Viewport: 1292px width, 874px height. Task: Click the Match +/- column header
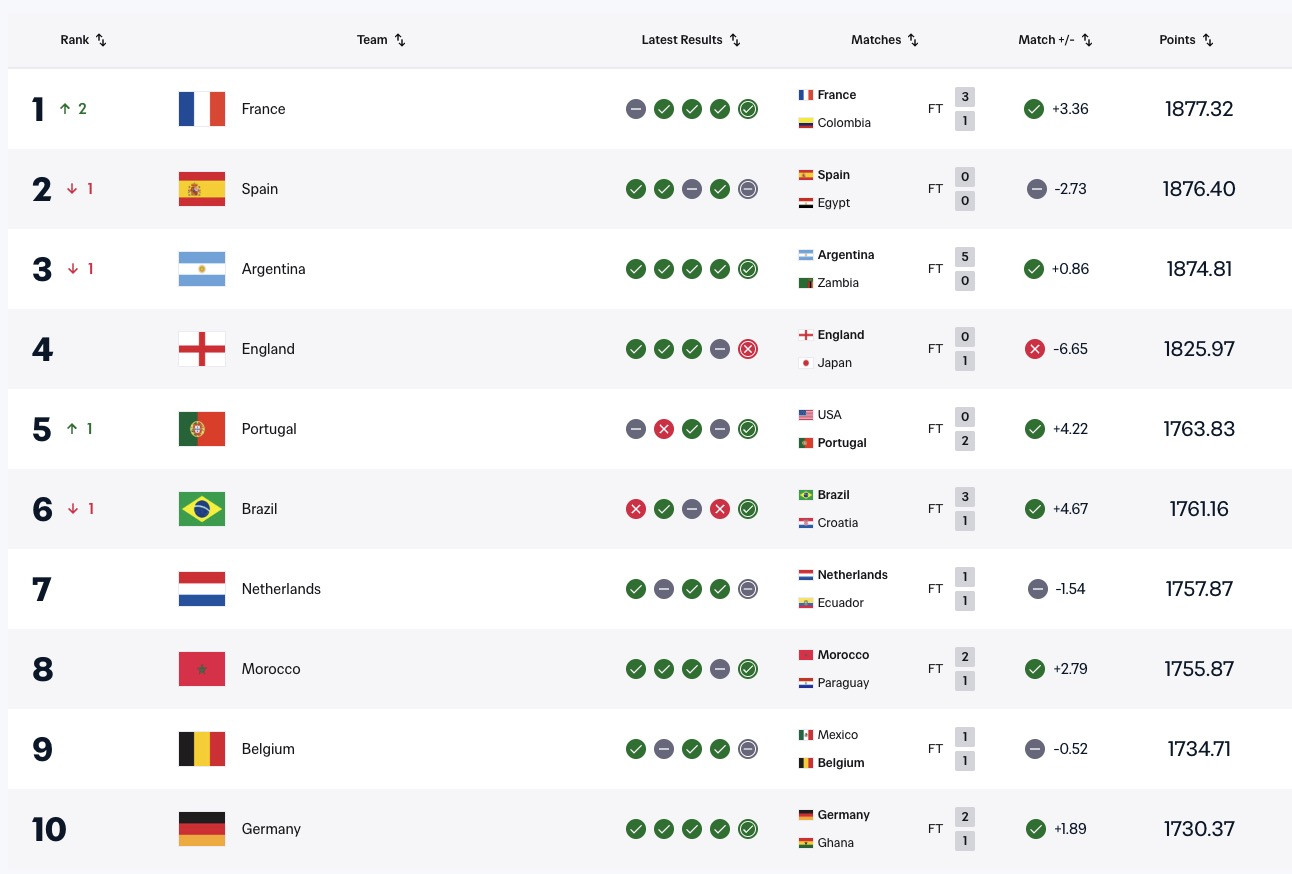pos(1055,40)
